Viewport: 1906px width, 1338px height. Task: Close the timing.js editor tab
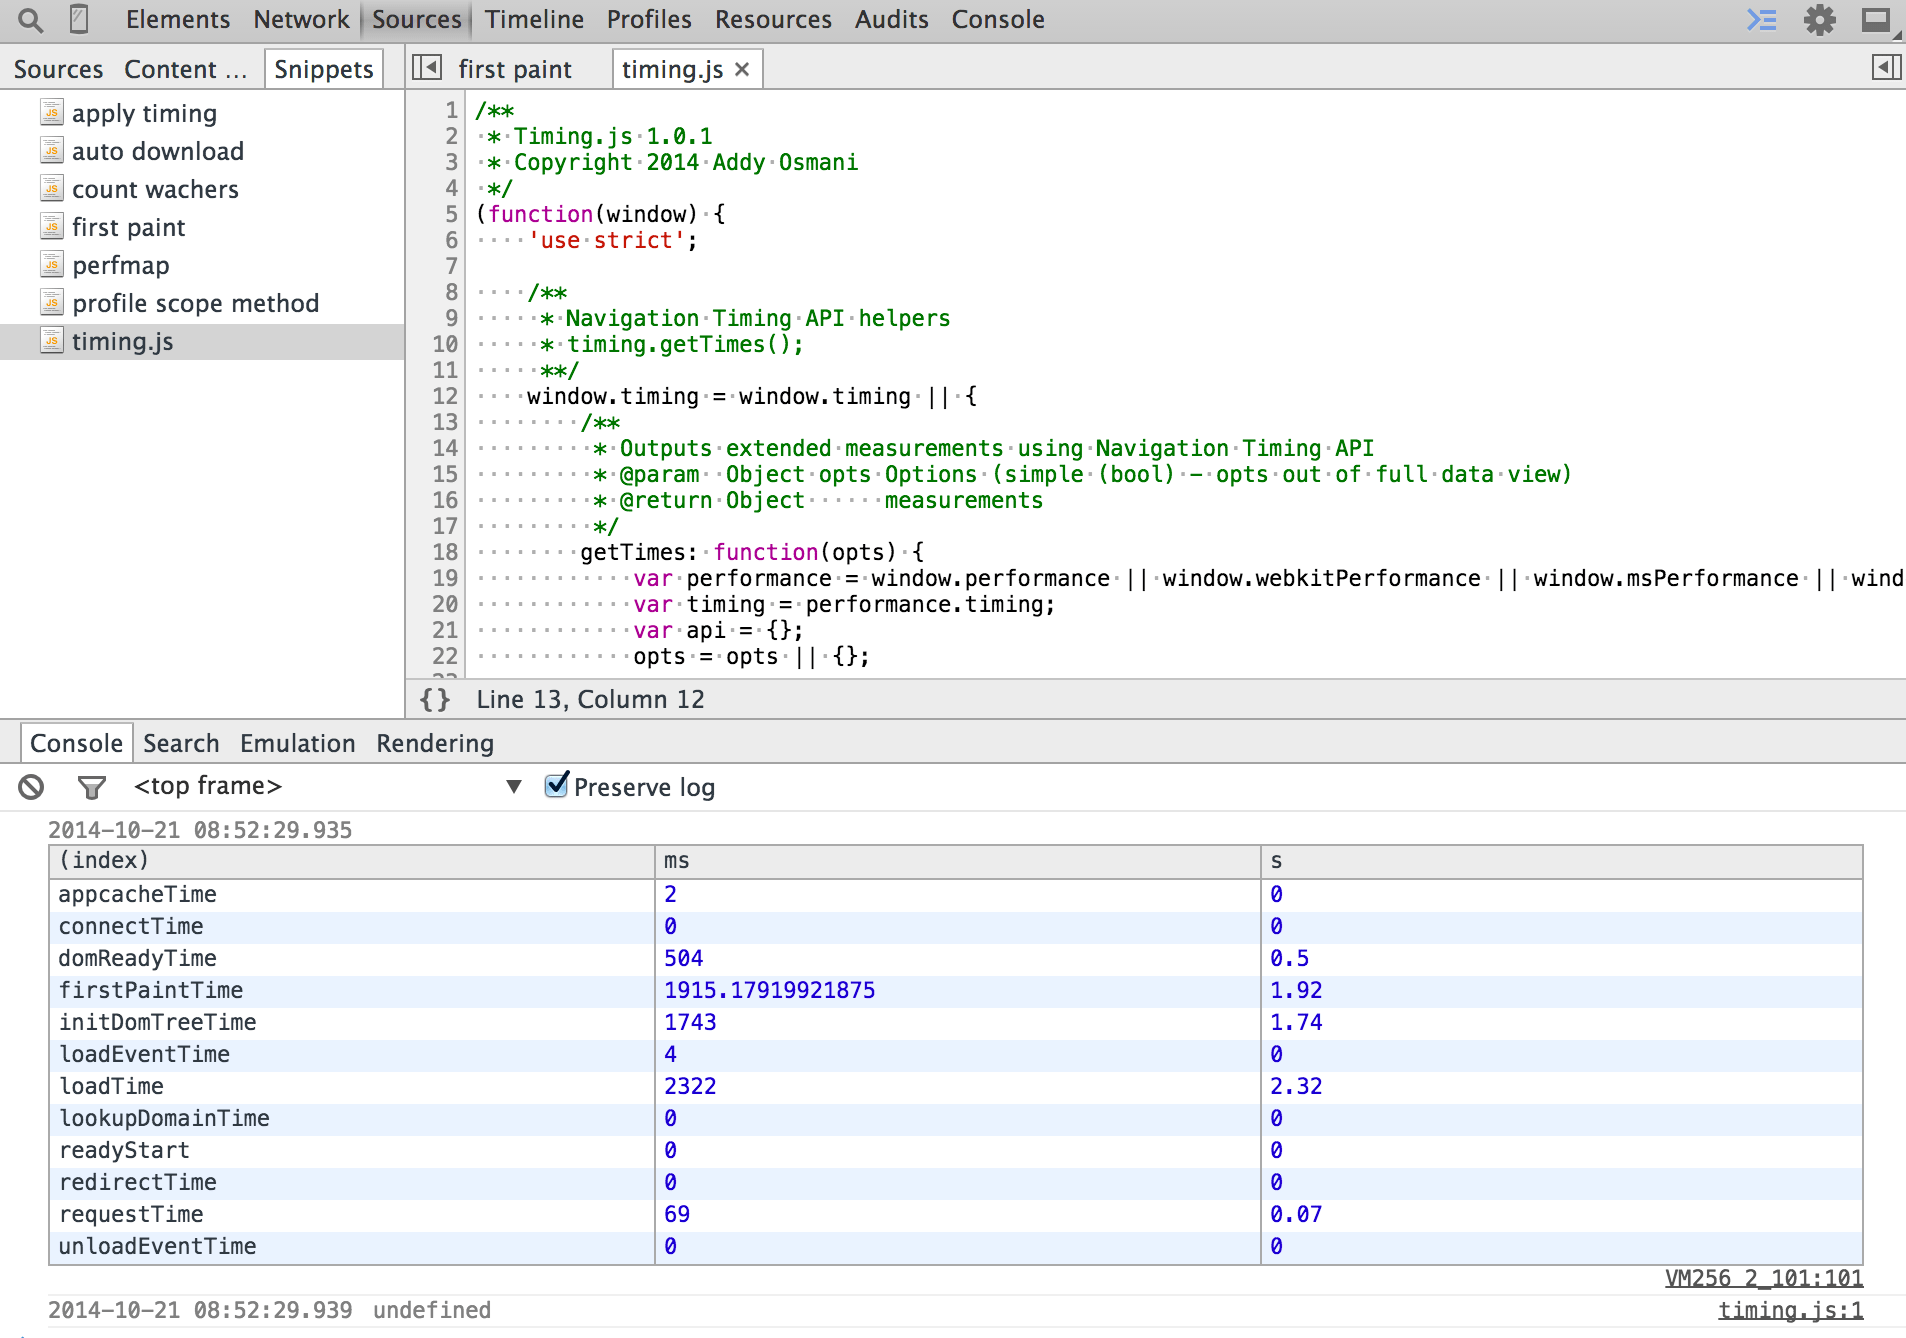tap(742, 69)
